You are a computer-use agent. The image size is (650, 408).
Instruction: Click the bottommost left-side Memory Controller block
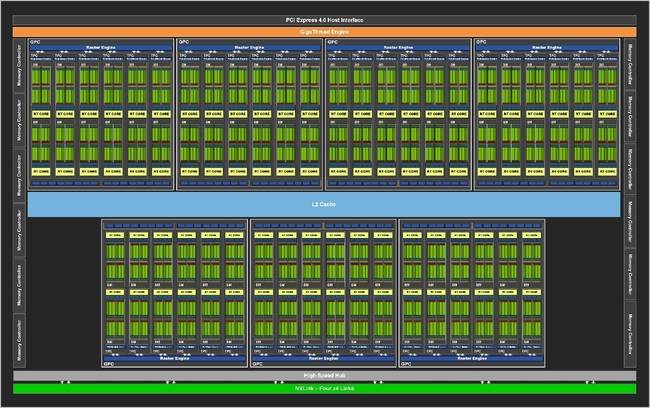(19, 340)
